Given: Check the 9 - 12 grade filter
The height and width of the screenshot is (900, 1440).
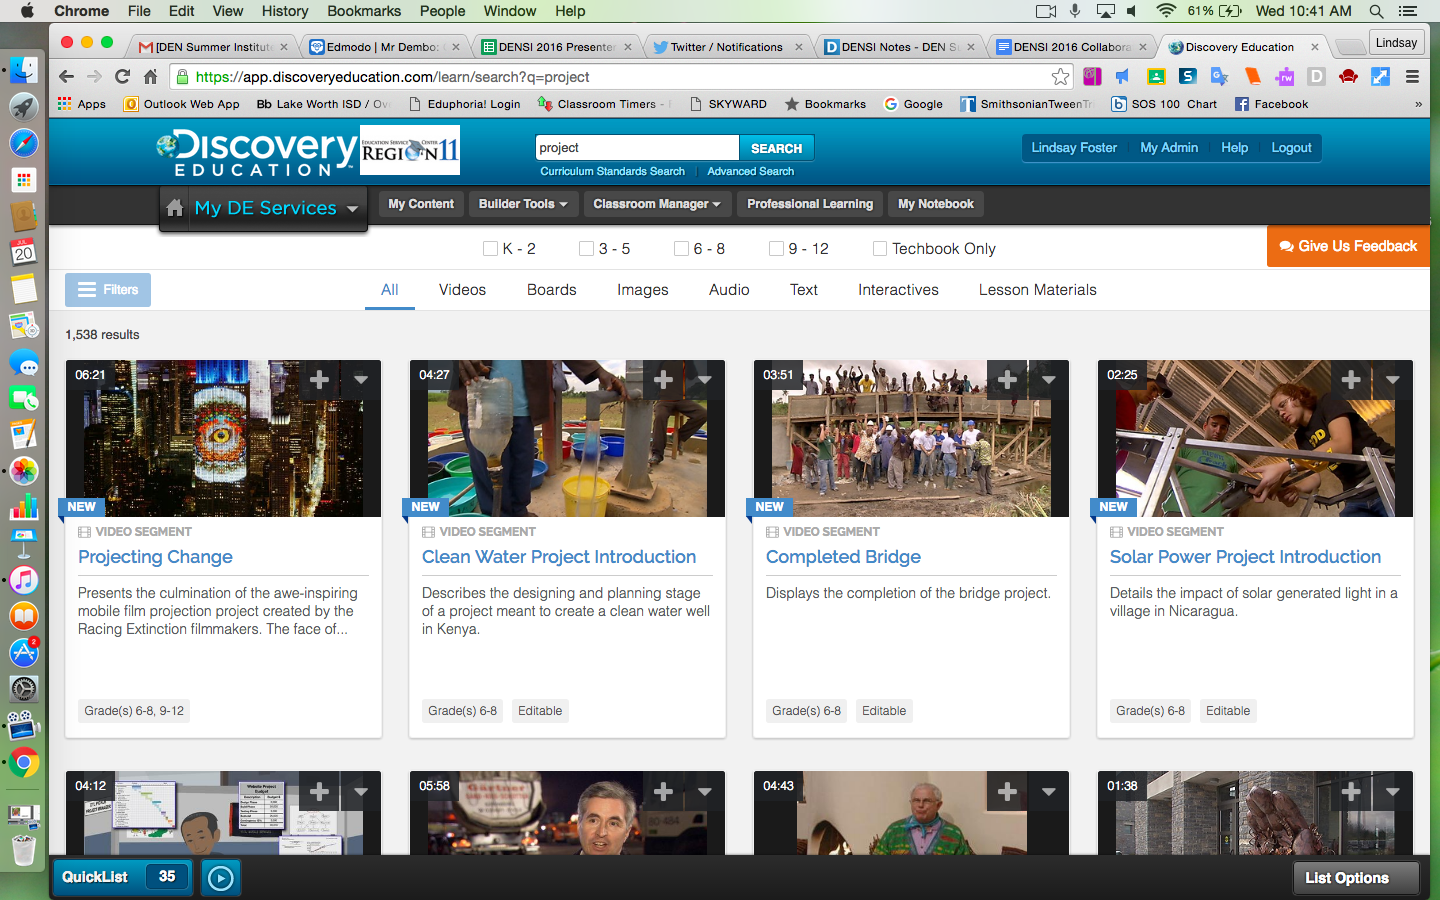Looking at the screenshot, I should pos(776,249).
